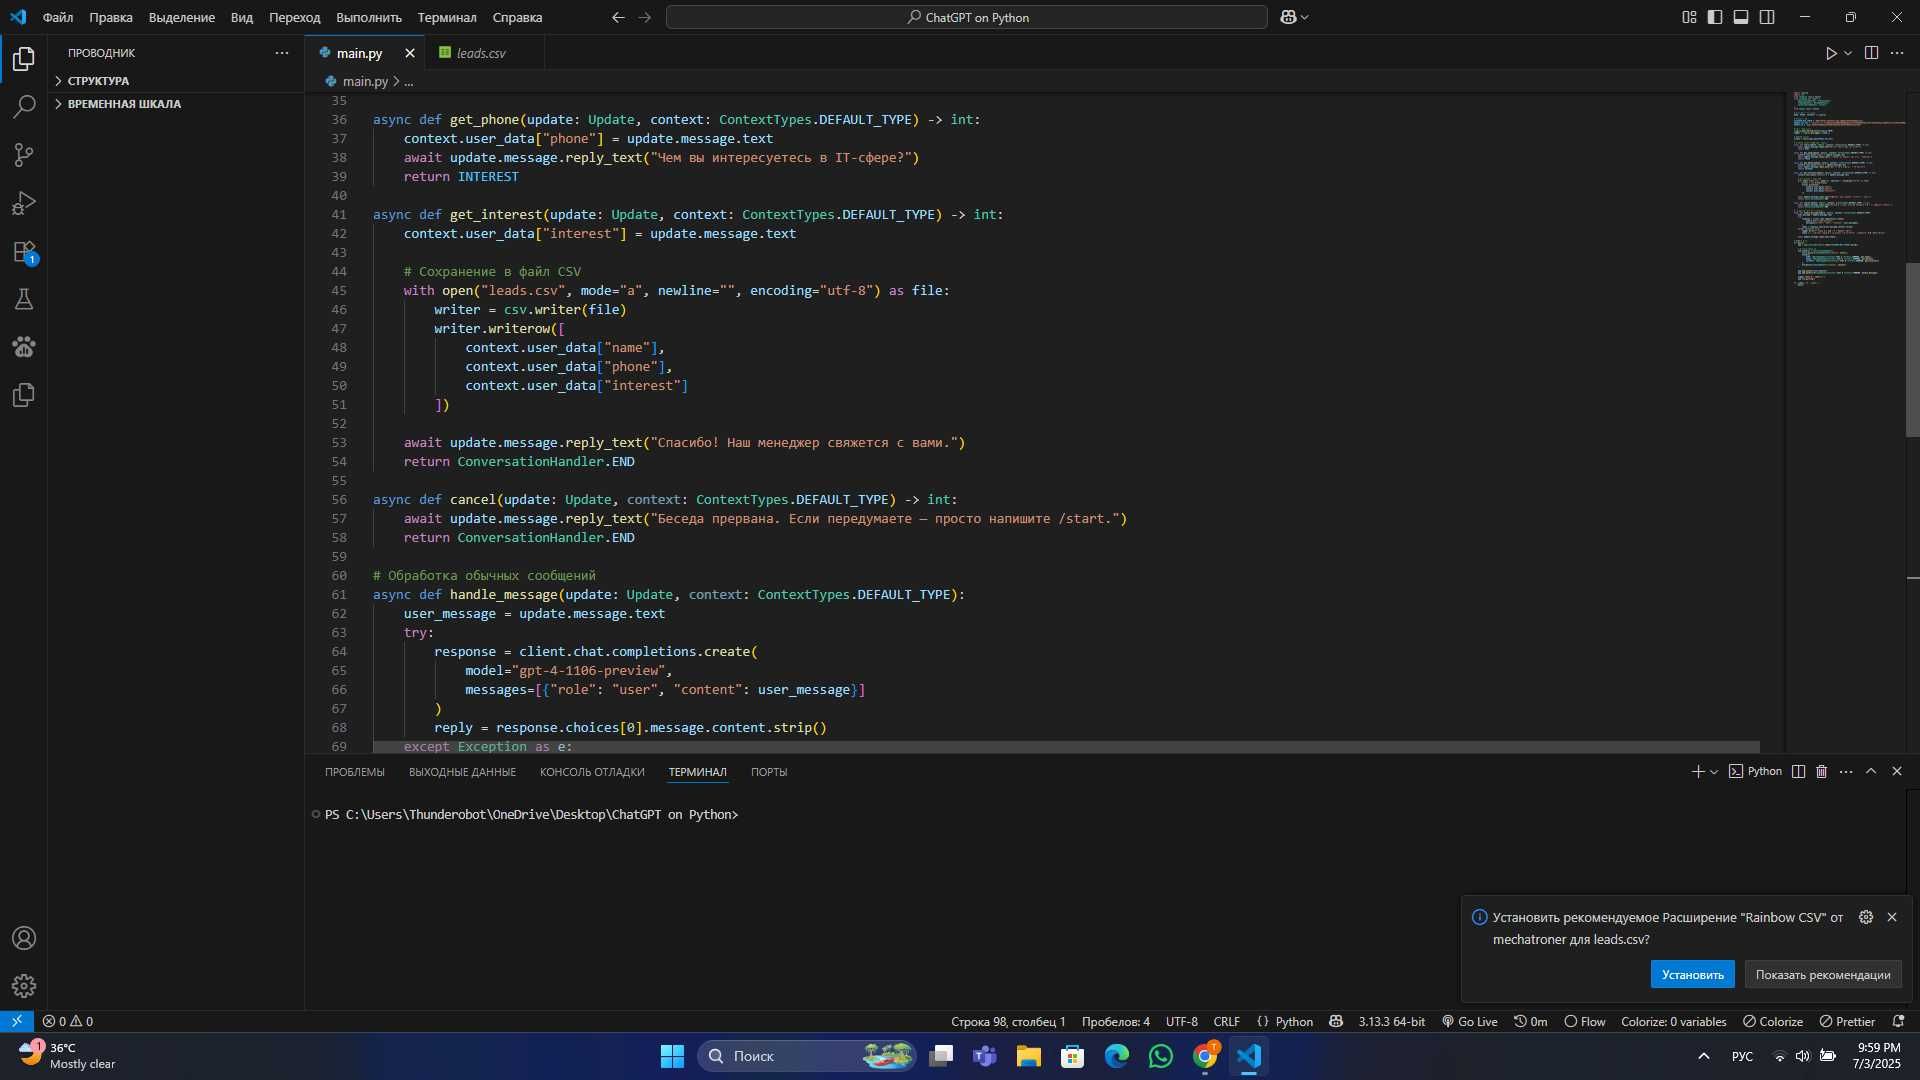Click the Flow status bar item

tap(1585, 1021)
